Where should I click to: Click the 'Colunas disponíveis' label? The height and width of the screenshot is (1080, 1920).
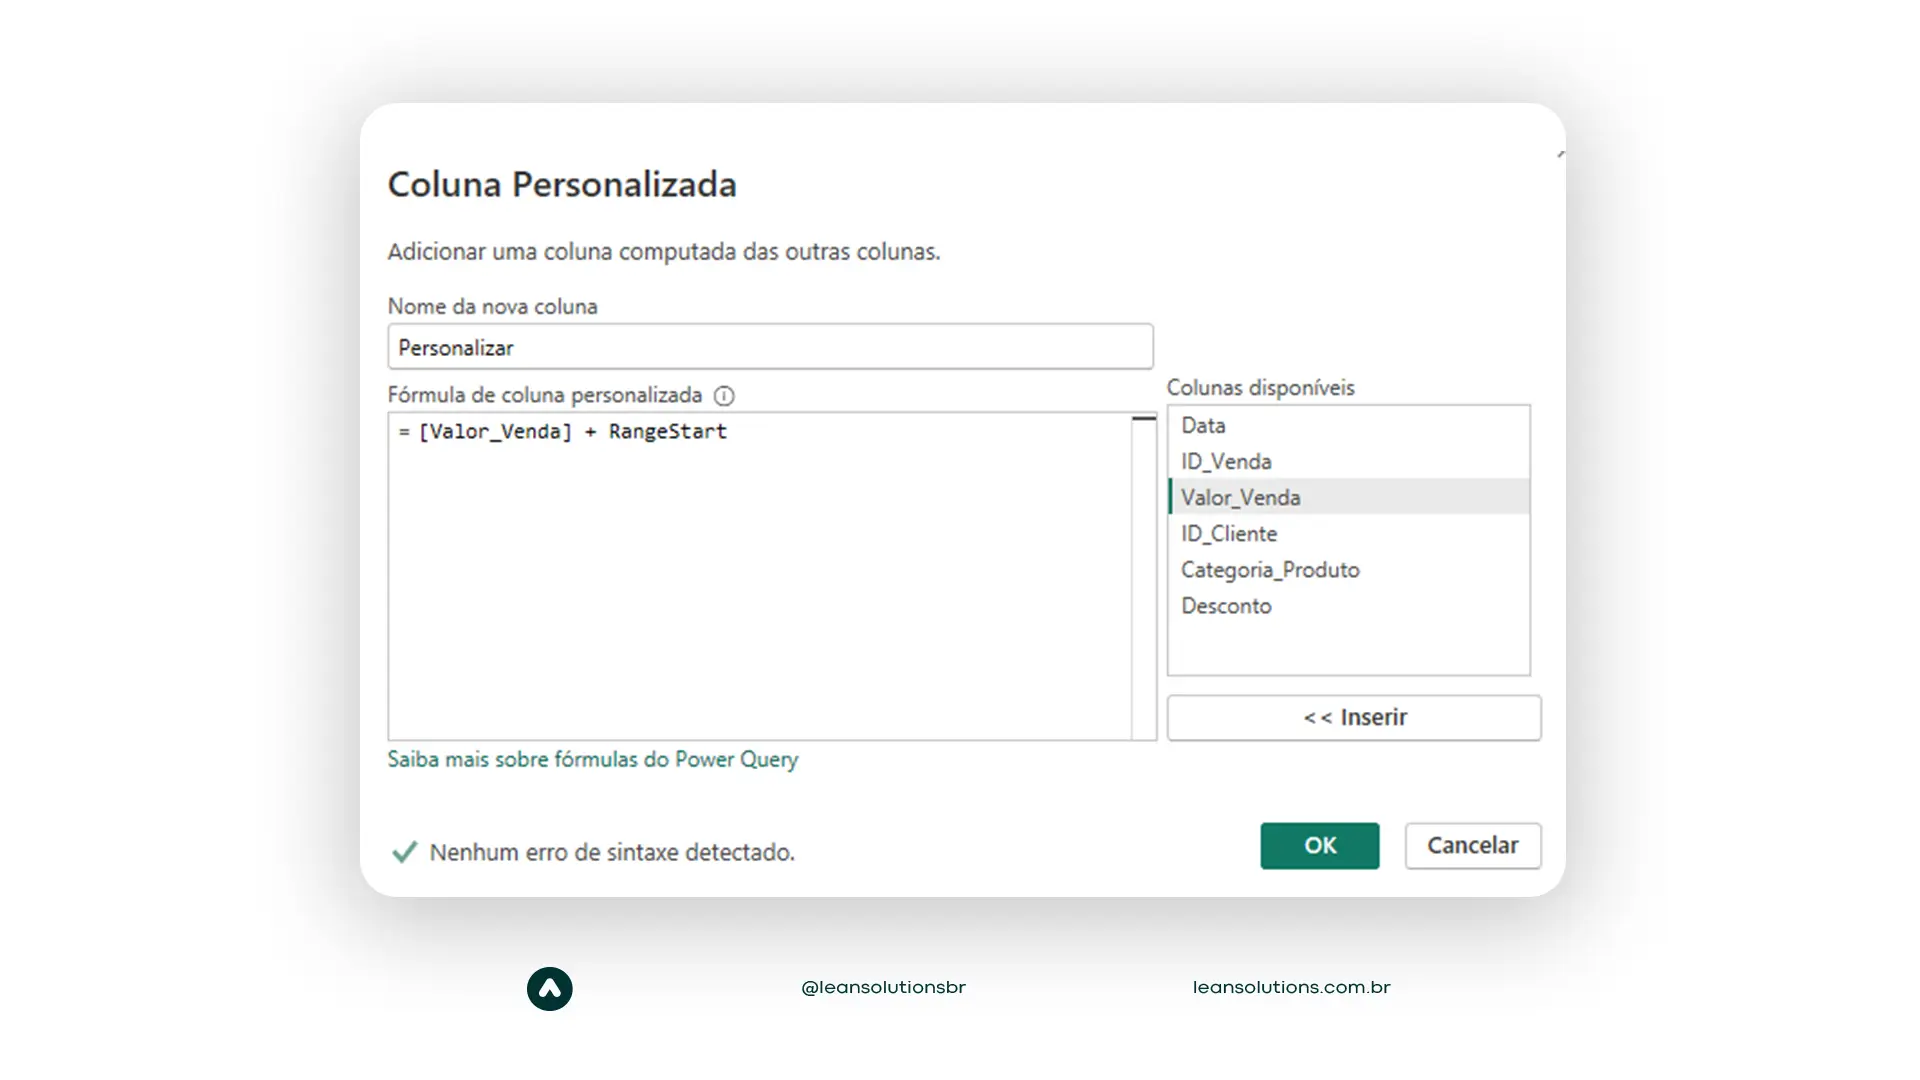pos(1260,388)
